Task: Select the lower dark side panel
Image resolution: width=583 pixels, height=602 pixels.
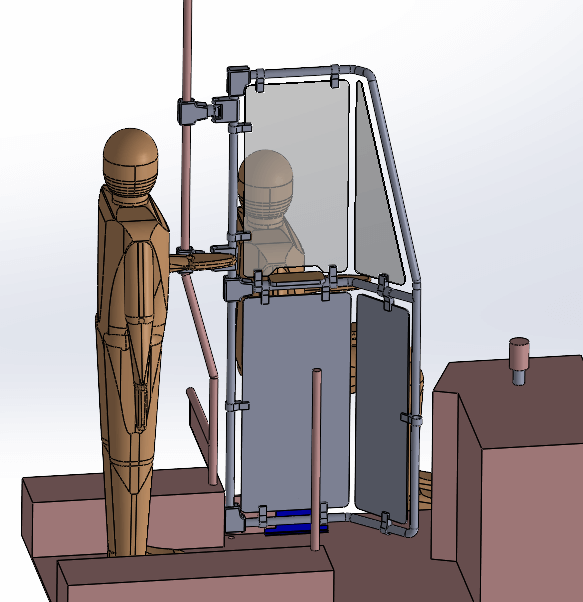Action: coord(382,407)
